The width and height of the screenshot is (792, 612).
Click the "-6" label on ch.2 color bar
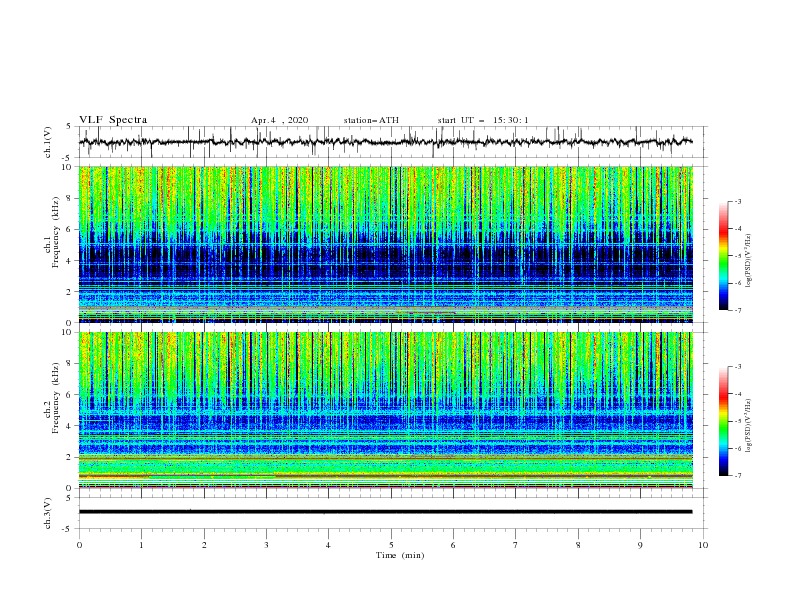click(x=738, y=448)
